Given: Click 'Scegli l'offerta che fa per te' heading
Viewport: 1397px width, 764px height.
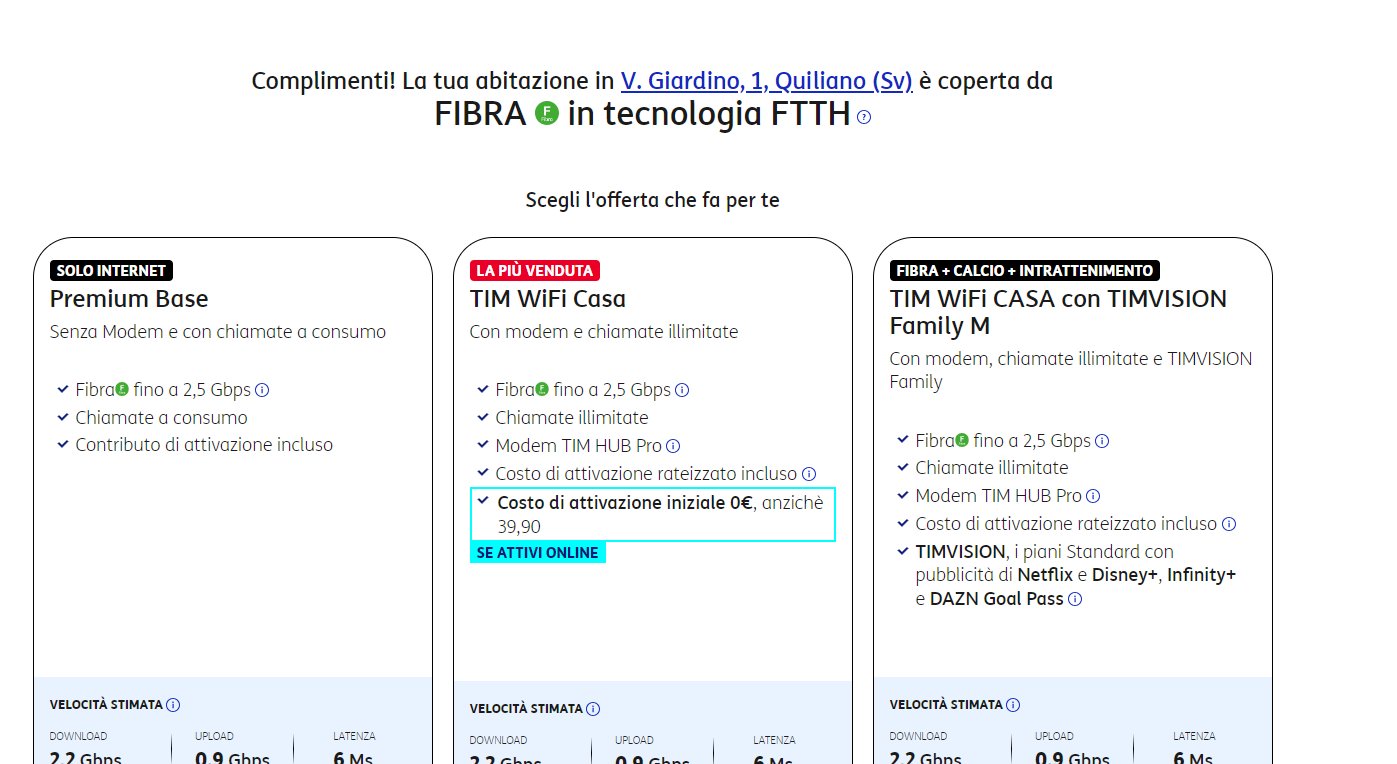Looking at the screenshot, I should pos(653,200).
